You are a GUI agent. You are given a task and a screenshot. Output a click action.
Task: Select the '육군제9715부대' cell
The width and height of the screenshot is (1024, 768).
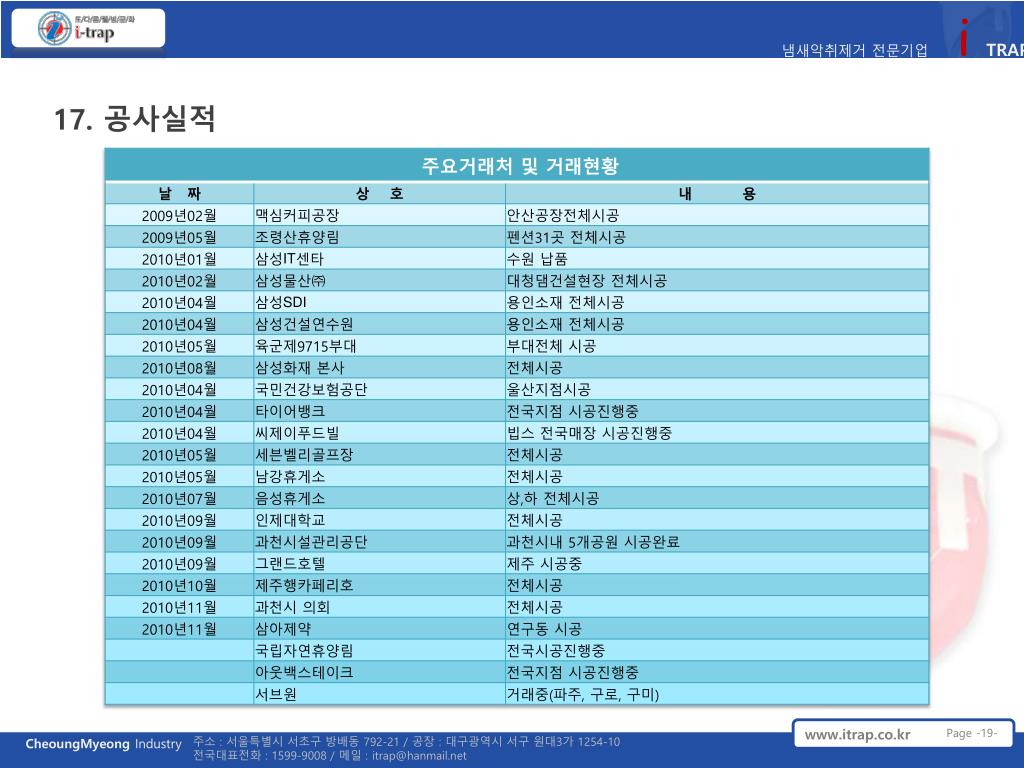tap(379, 345)
